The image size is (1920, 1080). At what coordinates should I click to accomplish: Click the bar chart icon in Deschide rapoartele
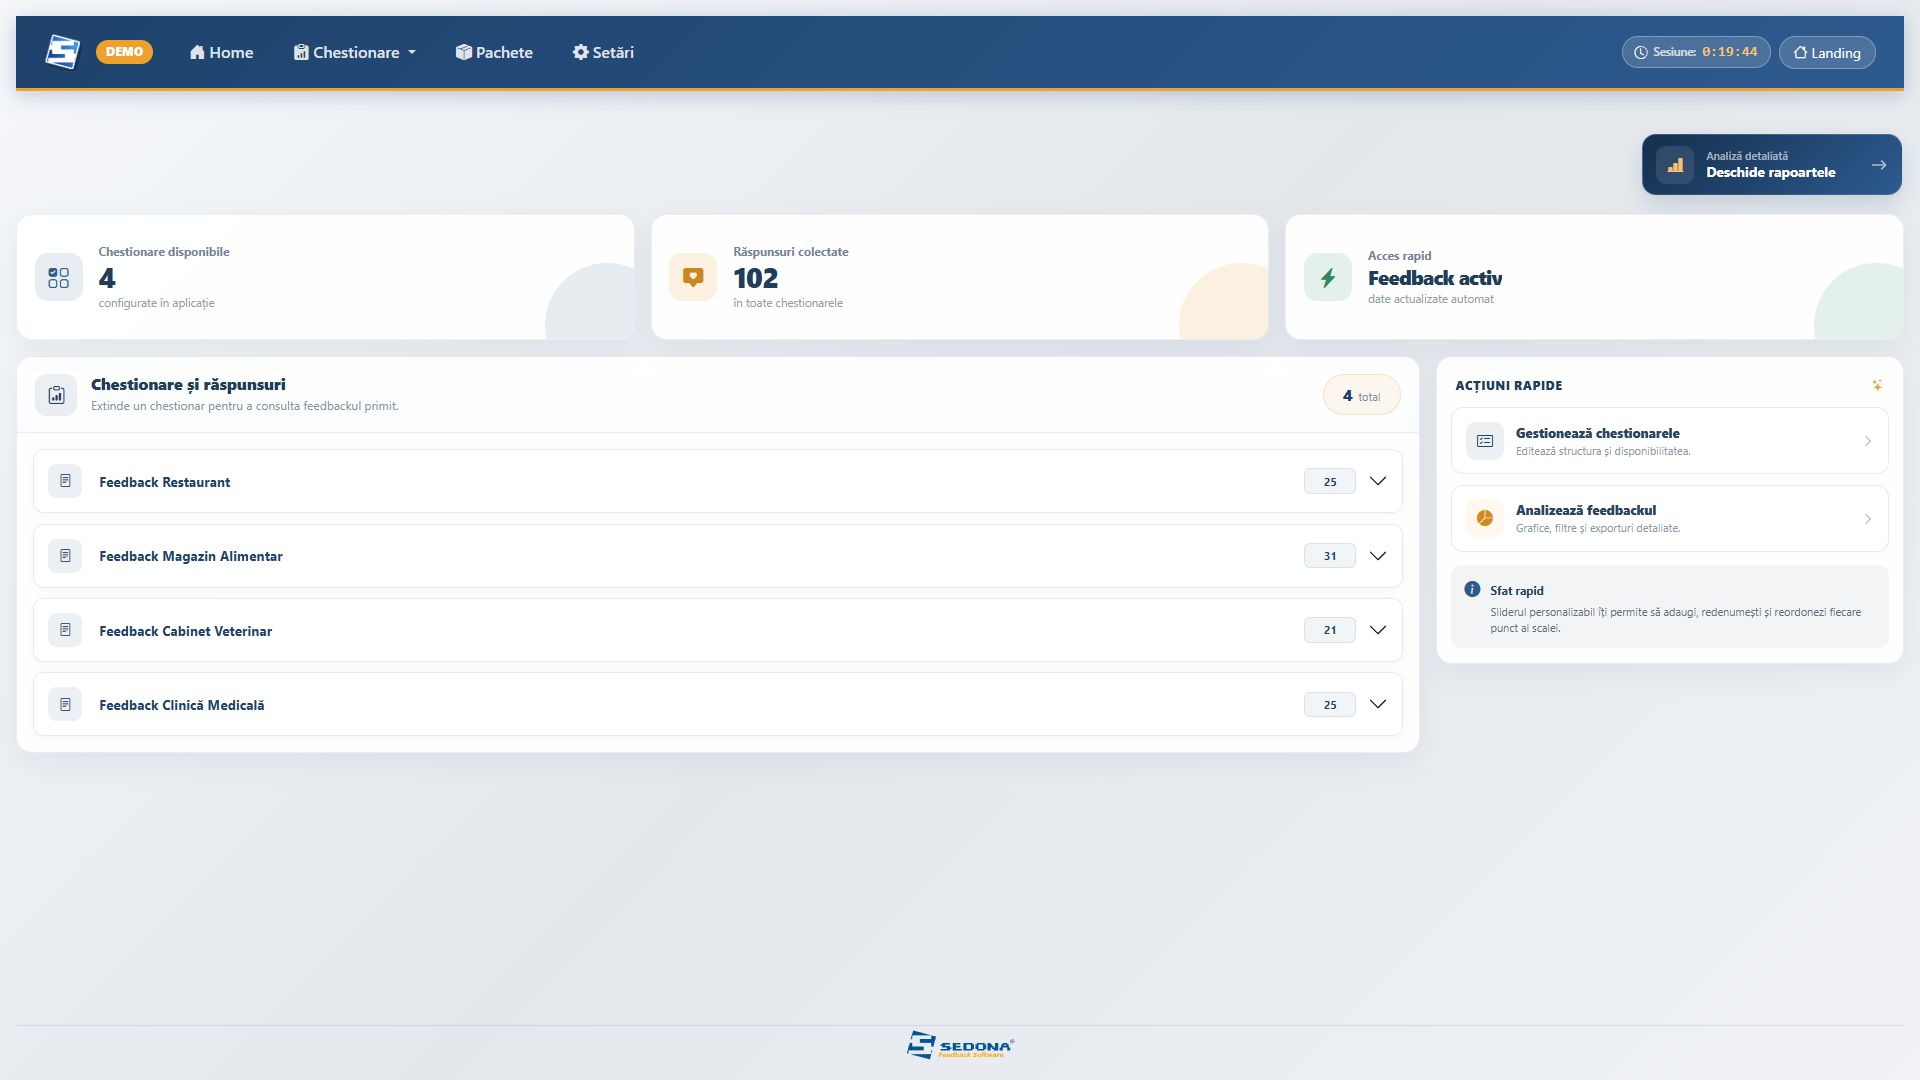pos(1675,165)
